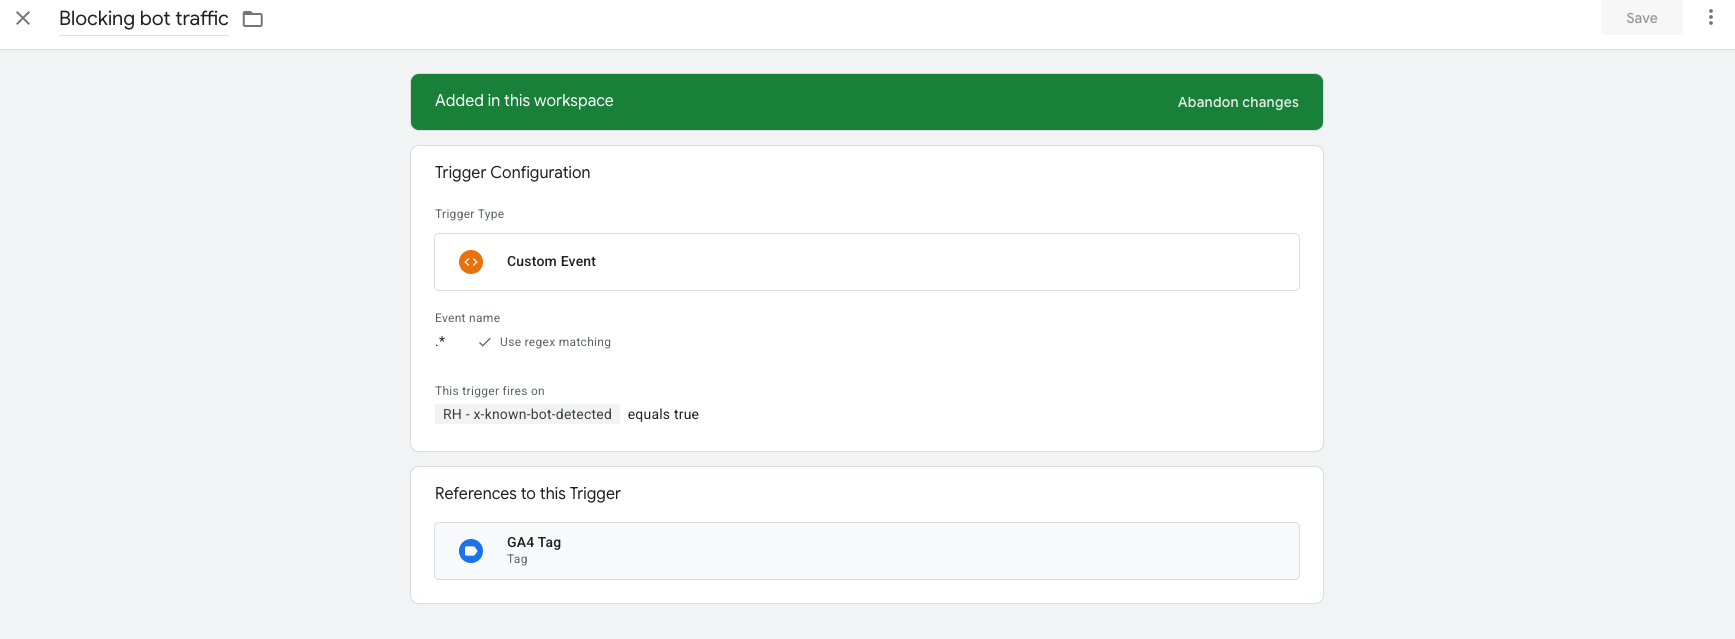Click the orange Custom Event trigger icon
Screen dimensions: 1735x639
pos(470,262)
